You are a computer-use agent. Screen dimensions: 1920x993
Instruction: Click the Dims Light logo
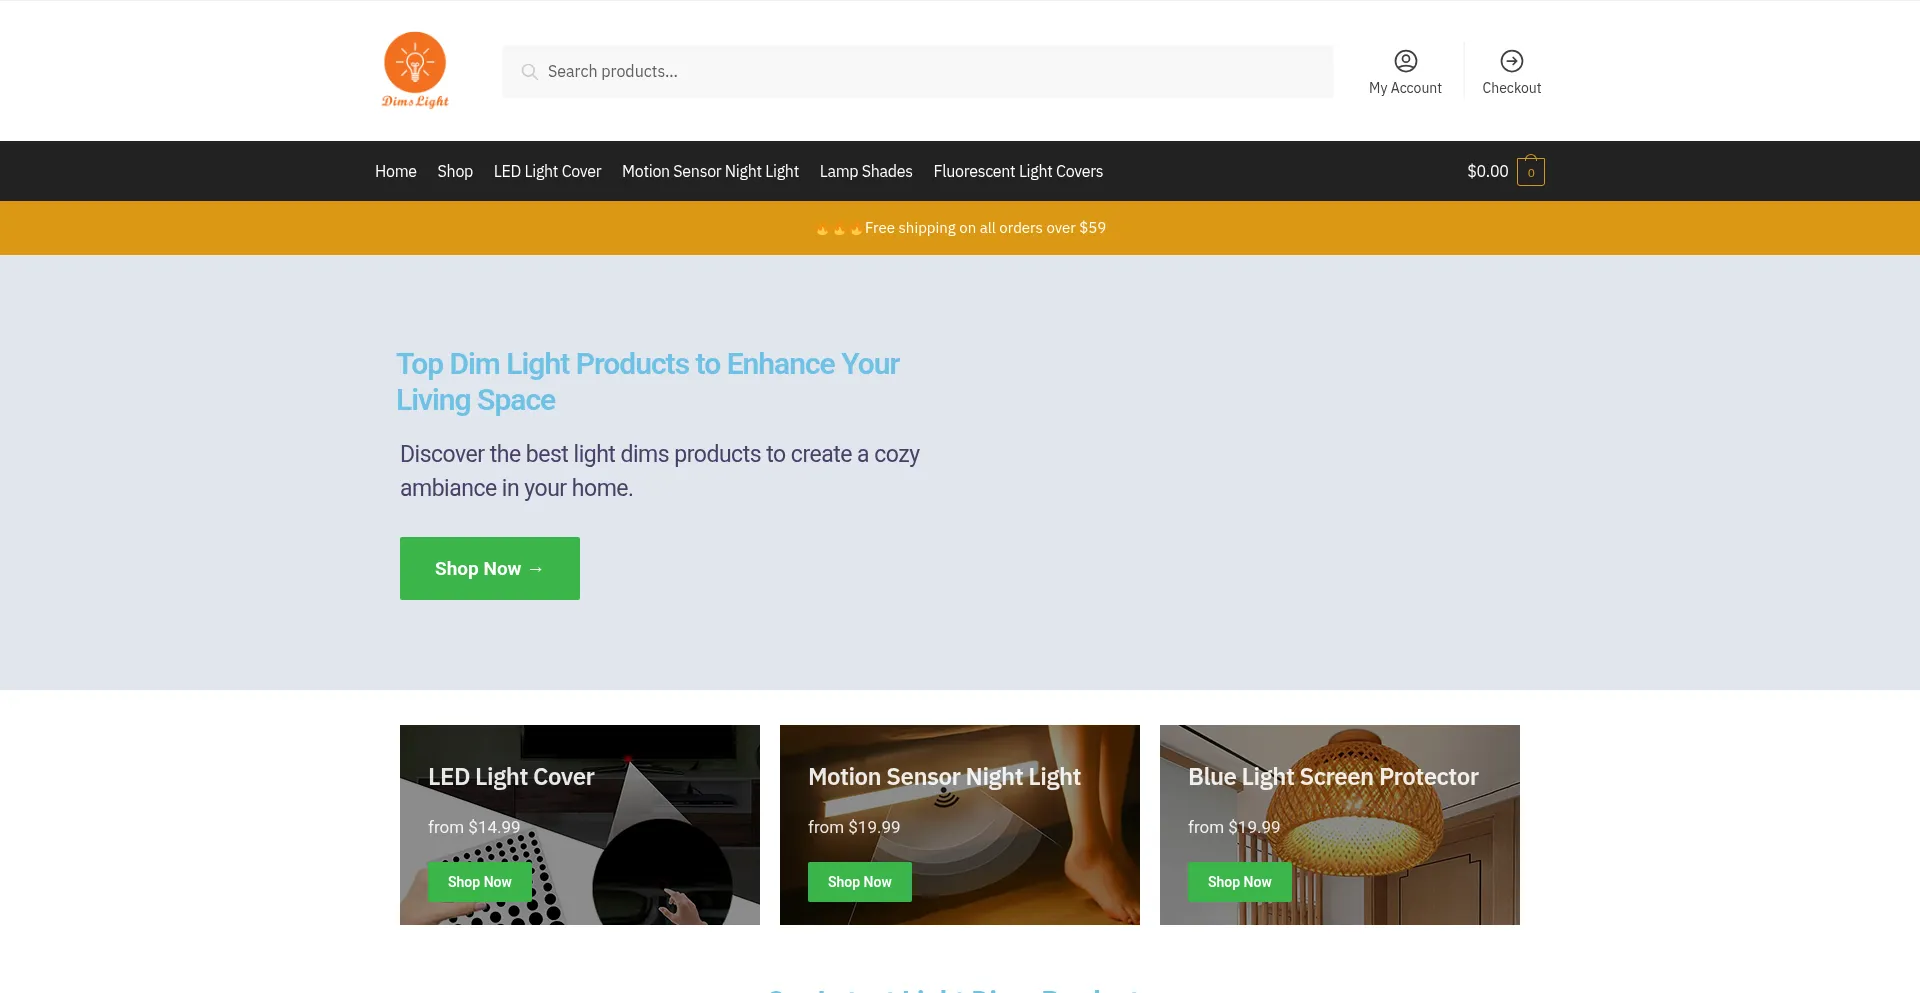point(415,70)
